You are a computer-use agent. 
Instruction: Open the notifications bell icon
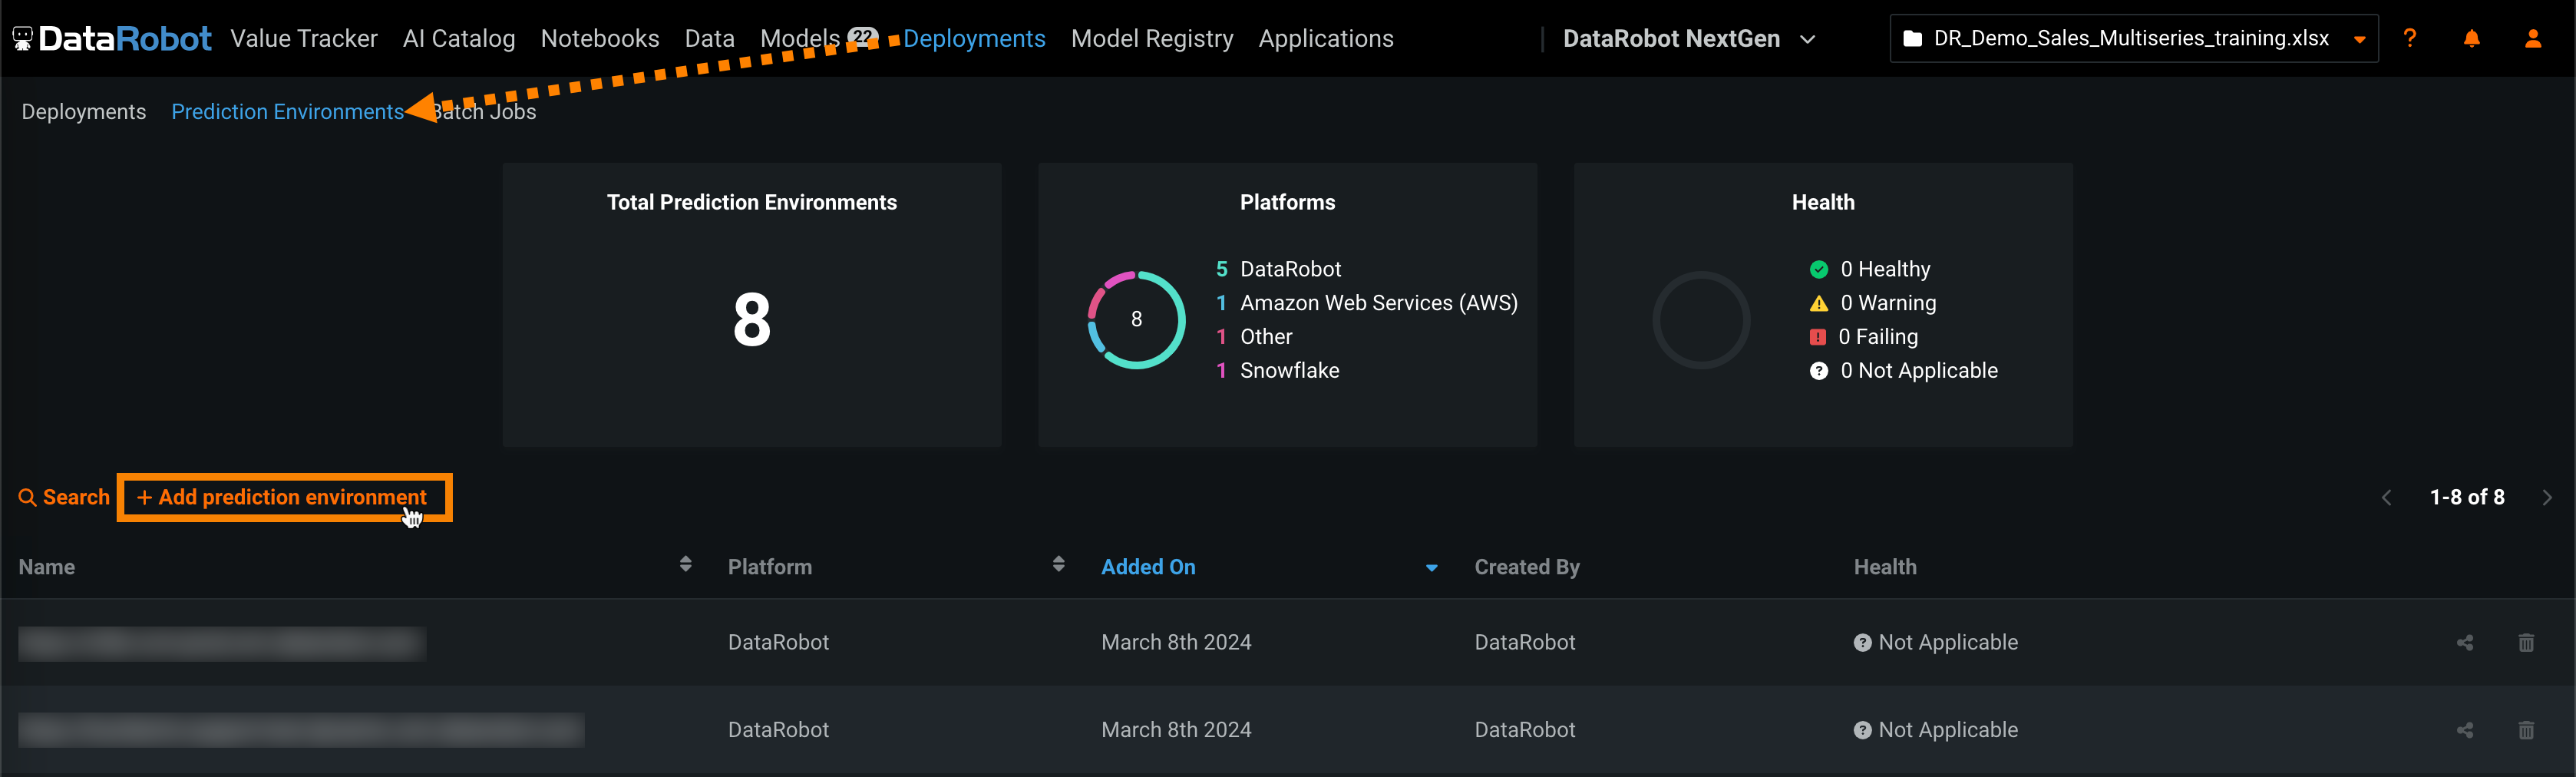2471,39
